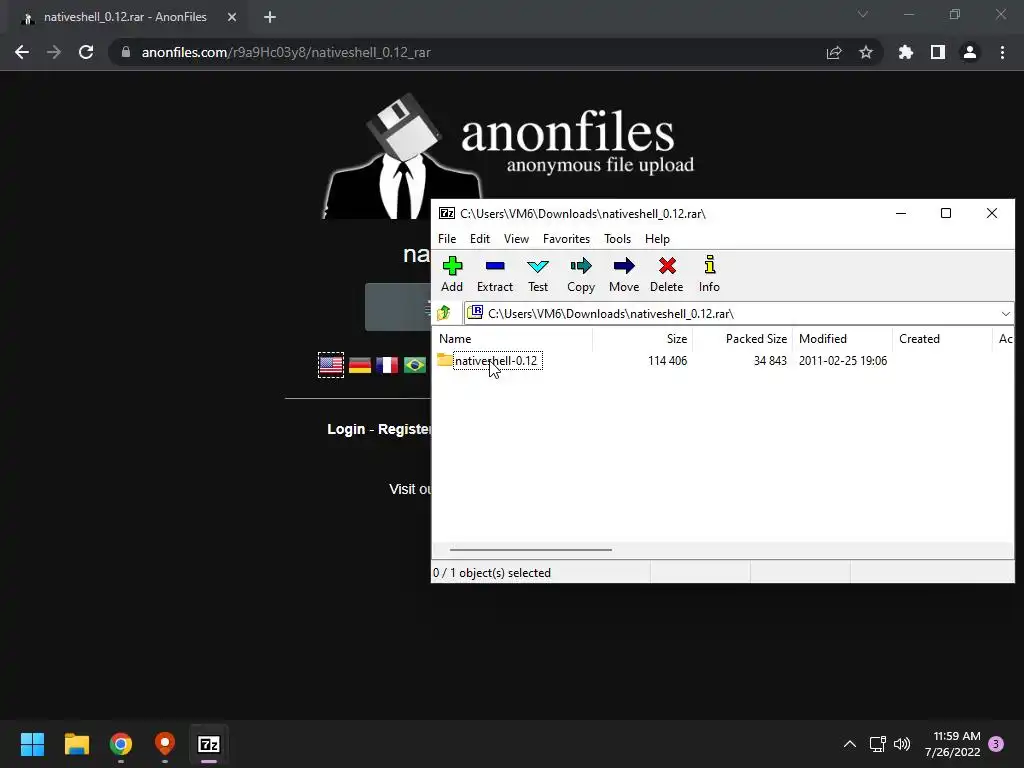Open the Chrome extensions puzzle icon
The height and width of the screenshot is (768, 1024).
[x=906, y=52]
